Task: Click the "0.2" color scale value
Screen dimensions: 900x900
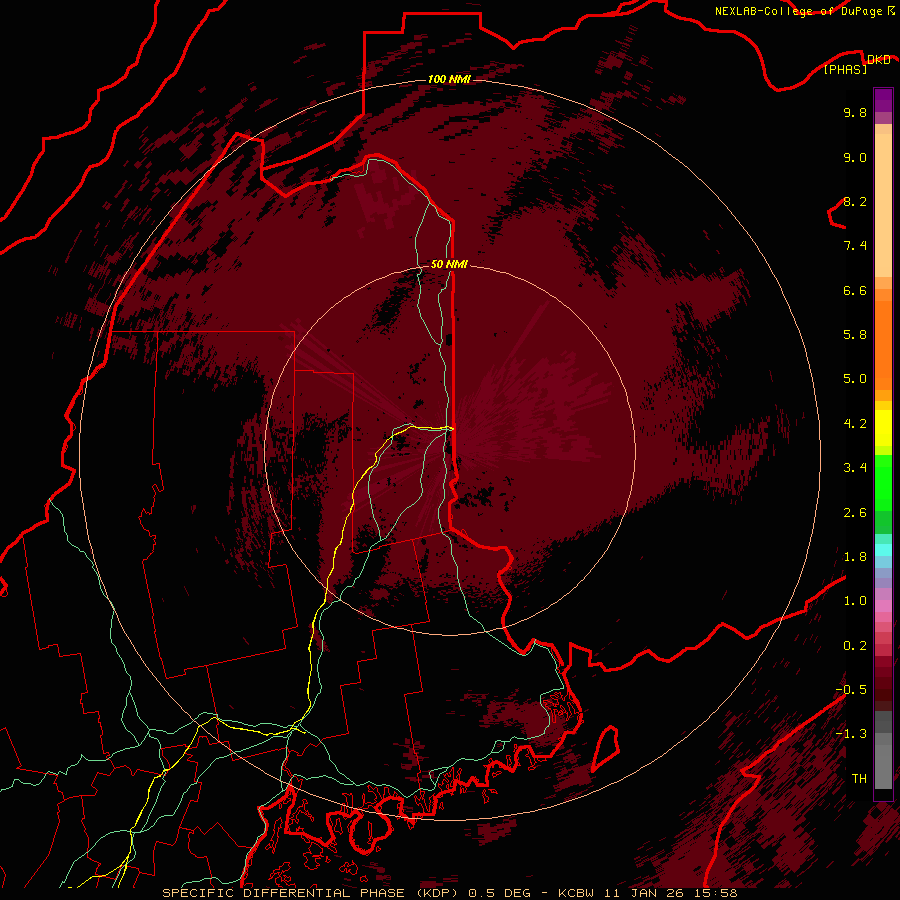Action: pos(855,646)
